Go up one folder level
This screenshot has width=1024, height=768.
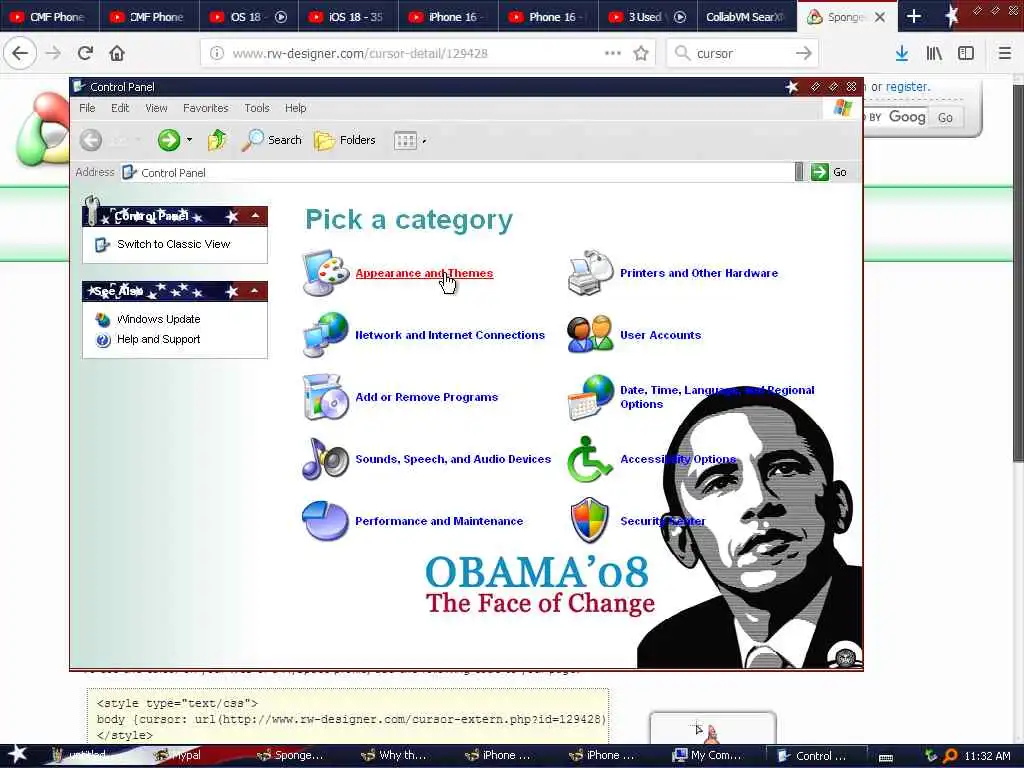[217, 140]
